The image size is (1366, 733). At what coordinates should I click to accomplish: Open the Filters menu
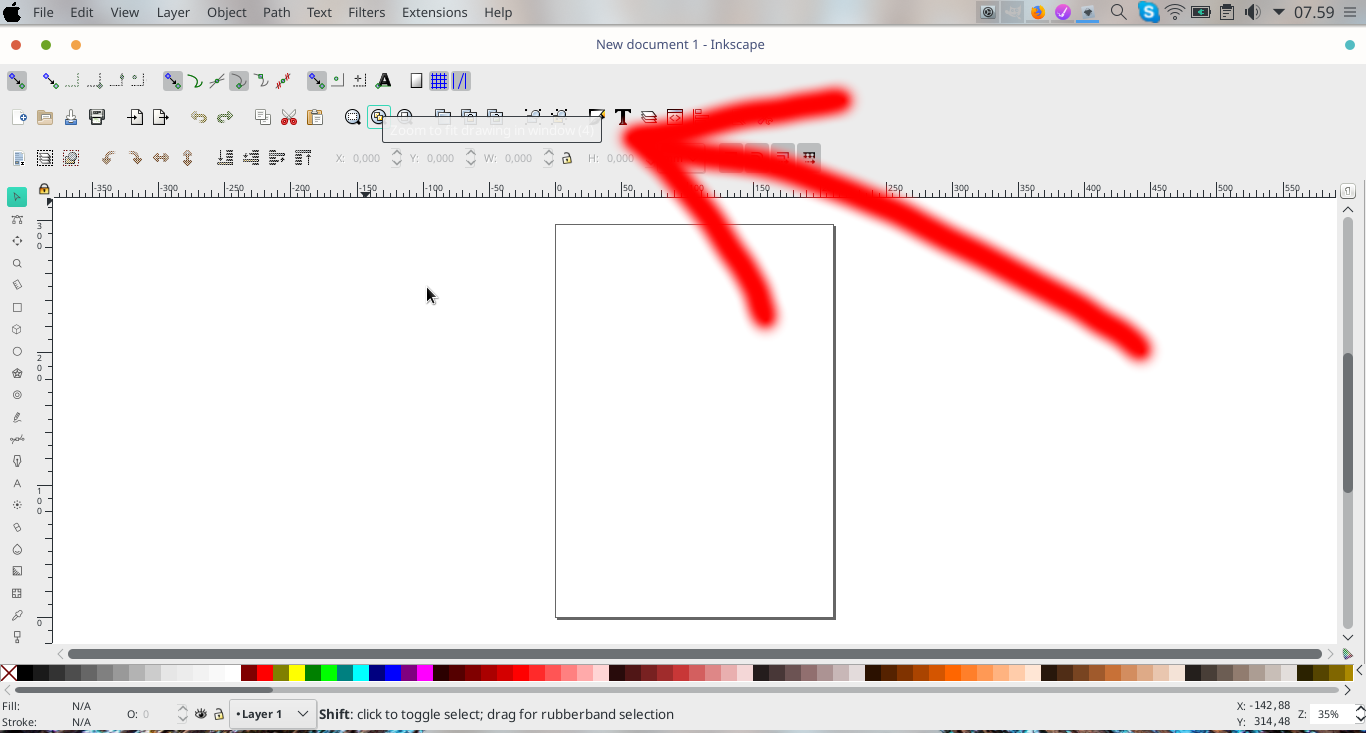pyautogui.click(x=366, y=12)
